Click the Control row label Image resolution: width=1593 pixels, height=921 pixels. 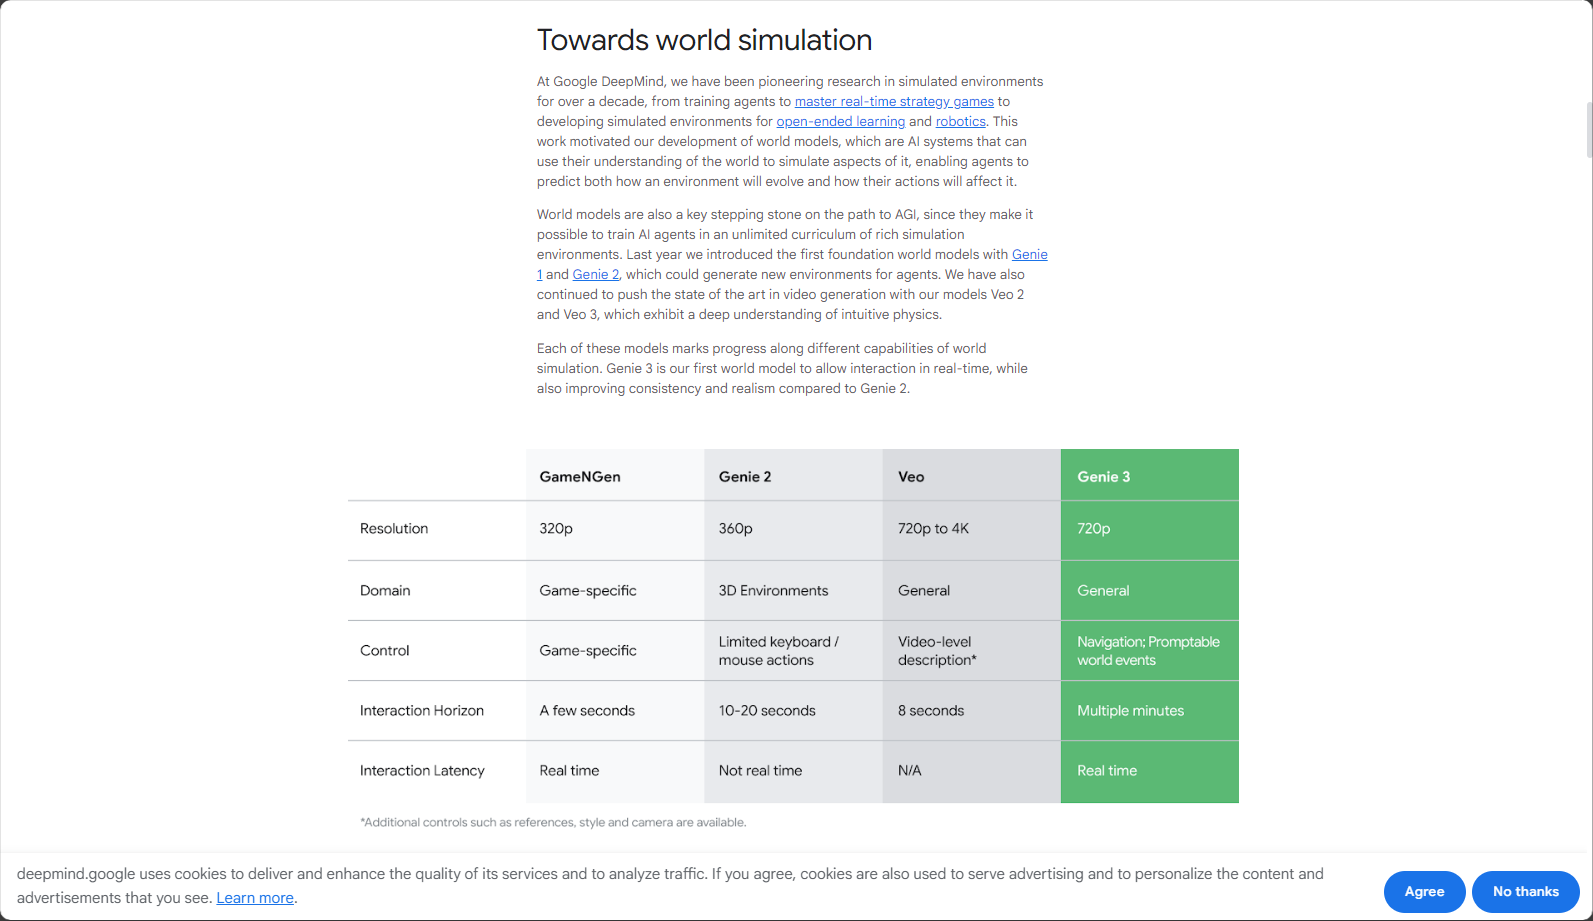[x=385, y=650]
